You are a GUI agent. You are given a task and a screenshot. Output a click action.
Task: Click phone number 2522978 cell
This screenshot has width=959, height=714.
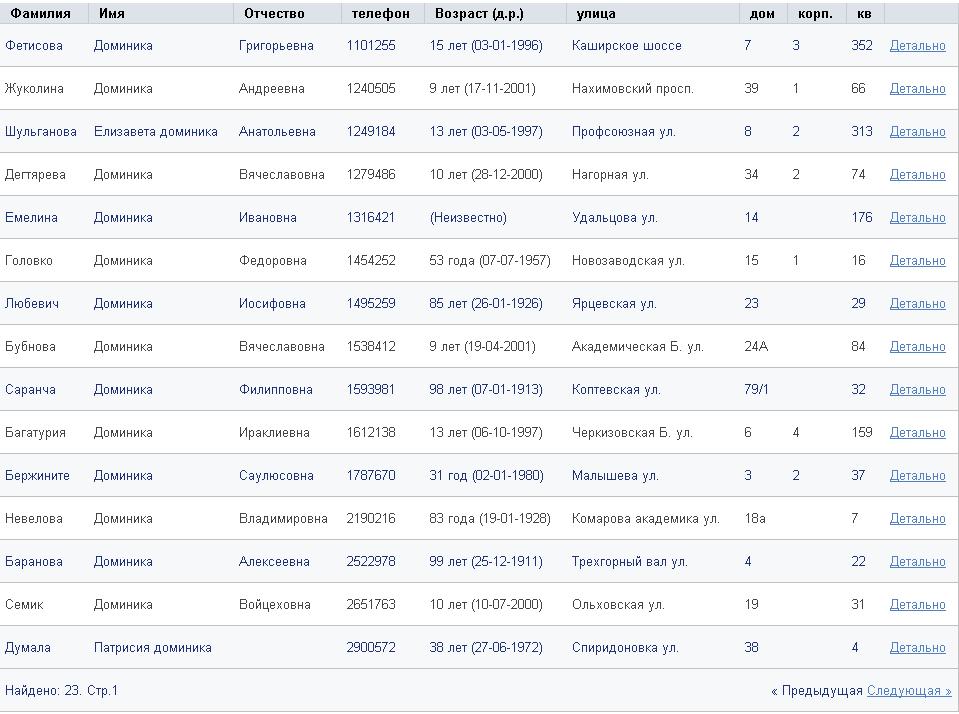coord(371,562)
